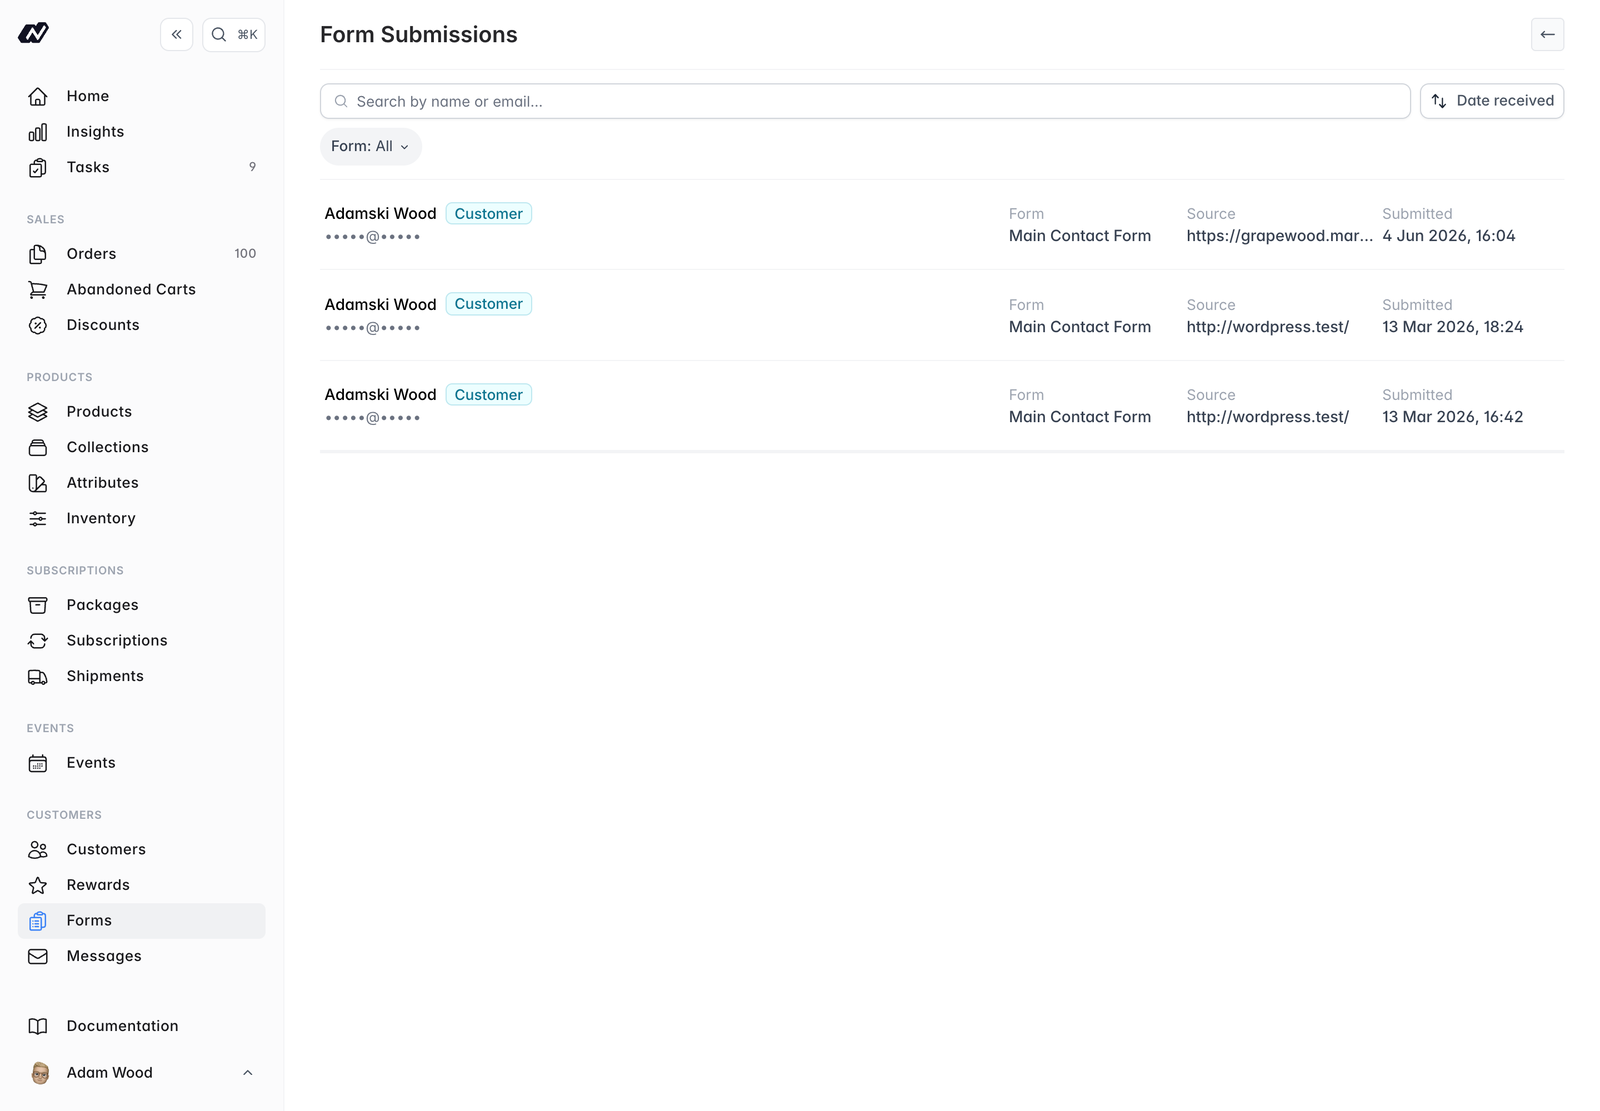The height and width of the screenshot is (1111, 1600).
Task: Open the Rewards star icon
Action: (38, 885)
